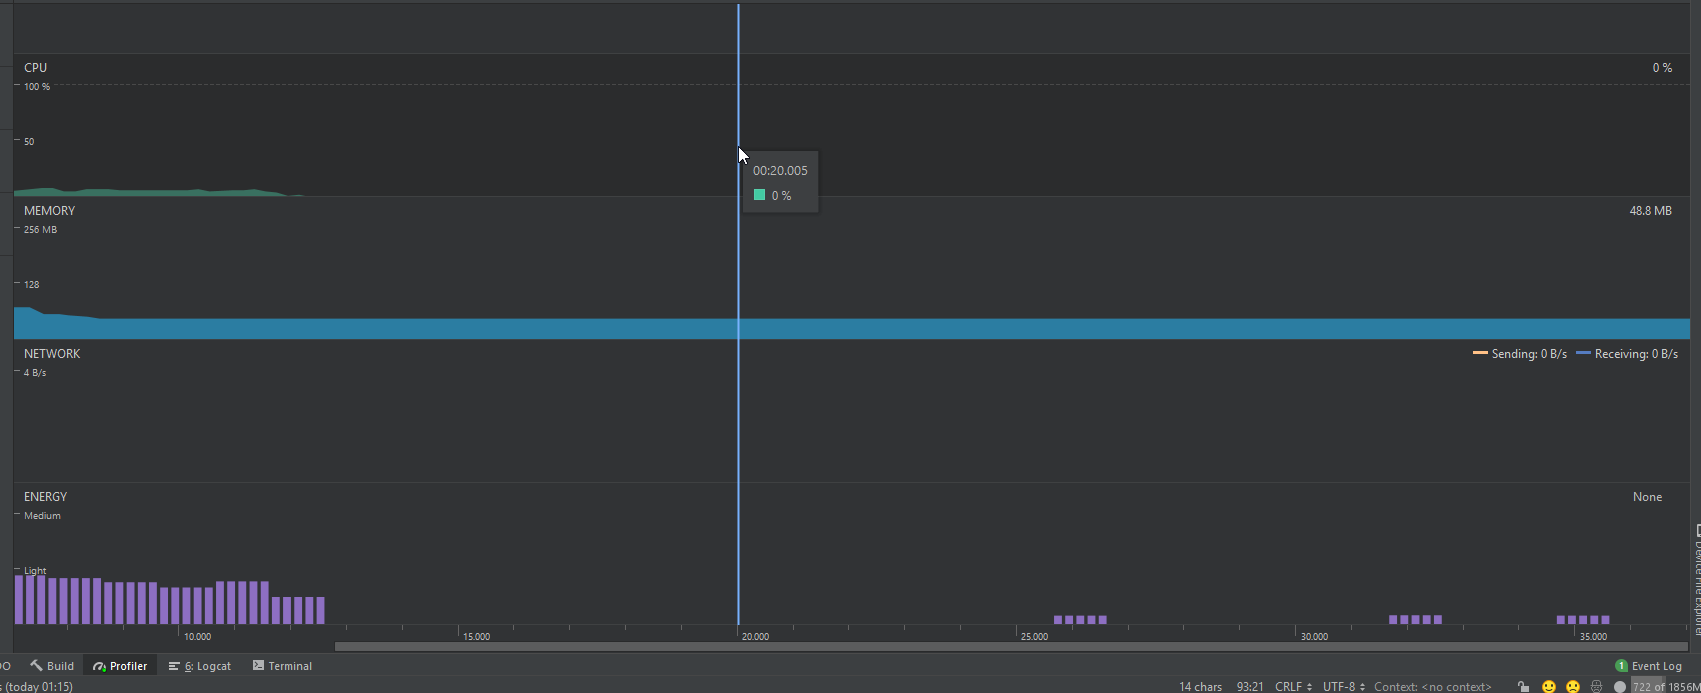Viewport: 1701px width, 693px height.
Task: Click the memory usage indicator in status bar
Action: point(1665,687)
